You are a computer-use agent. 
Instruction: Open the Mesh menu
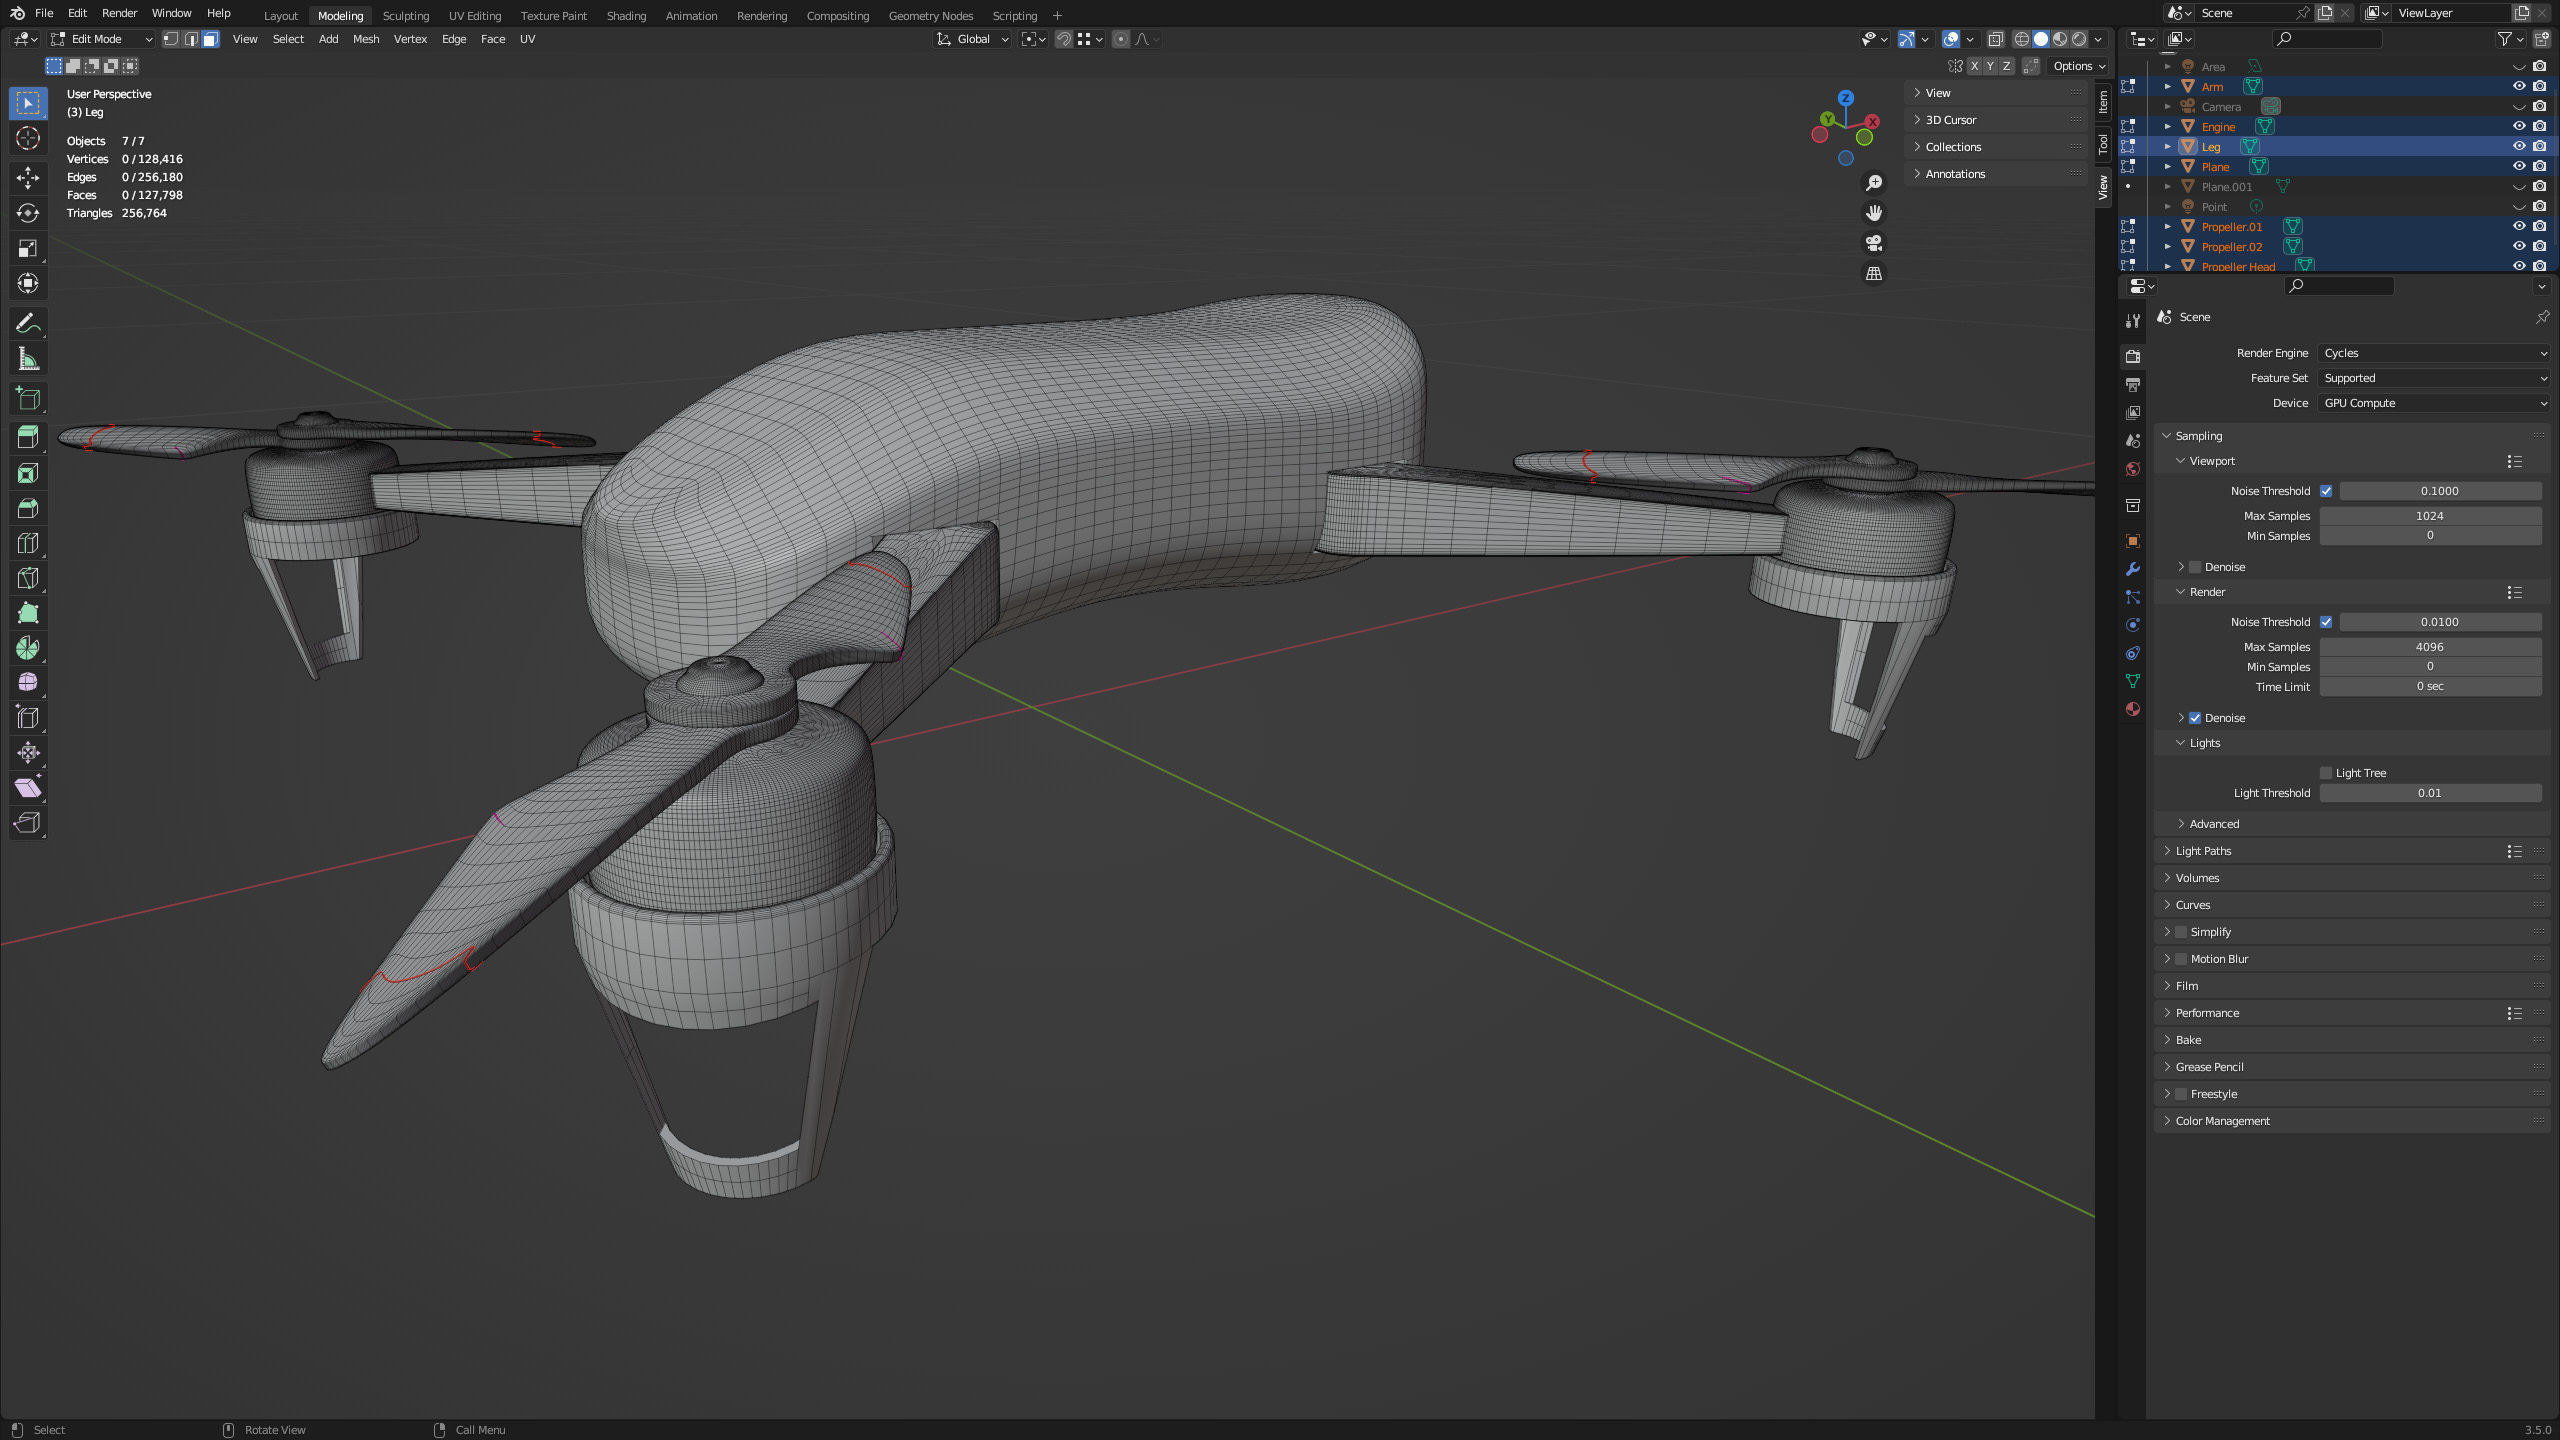click(x=366, y=39)
